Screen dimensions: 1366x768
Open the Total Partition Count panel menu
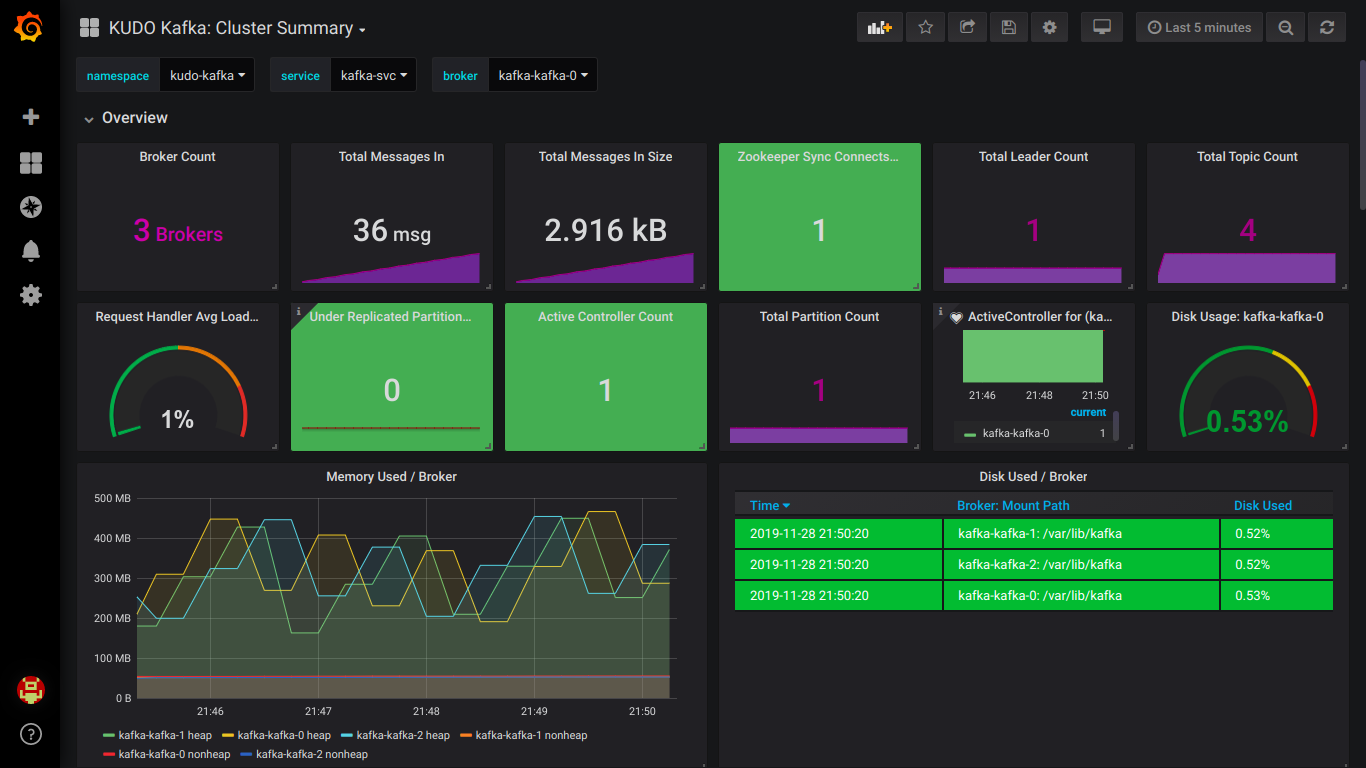click(819, 317)
